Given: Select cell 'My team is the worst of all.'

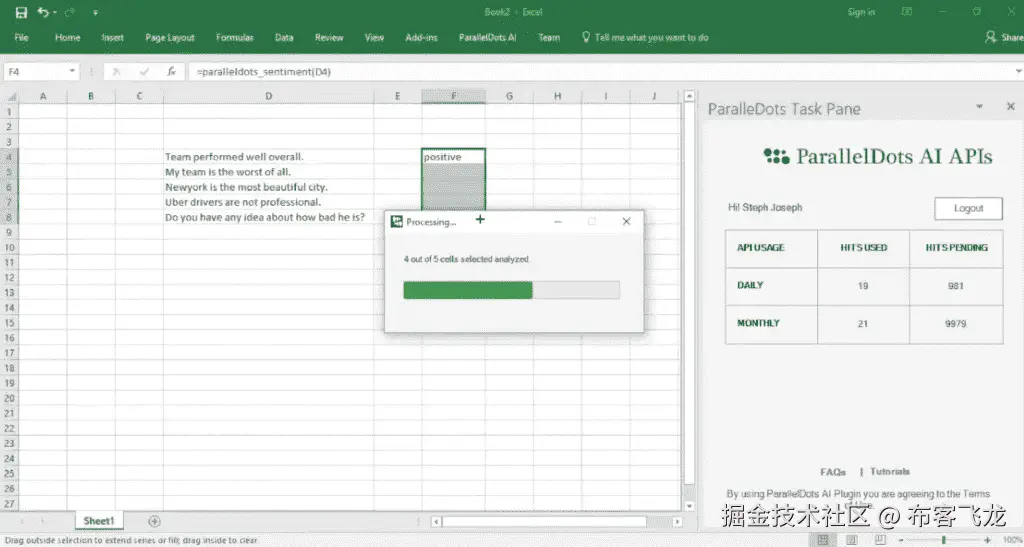Looking at the screenshot, I should click(268, 172).
